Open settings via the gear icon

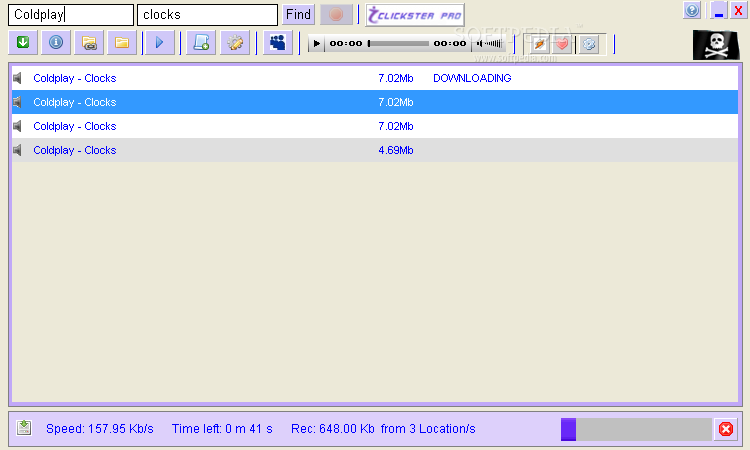click(235, 43)
